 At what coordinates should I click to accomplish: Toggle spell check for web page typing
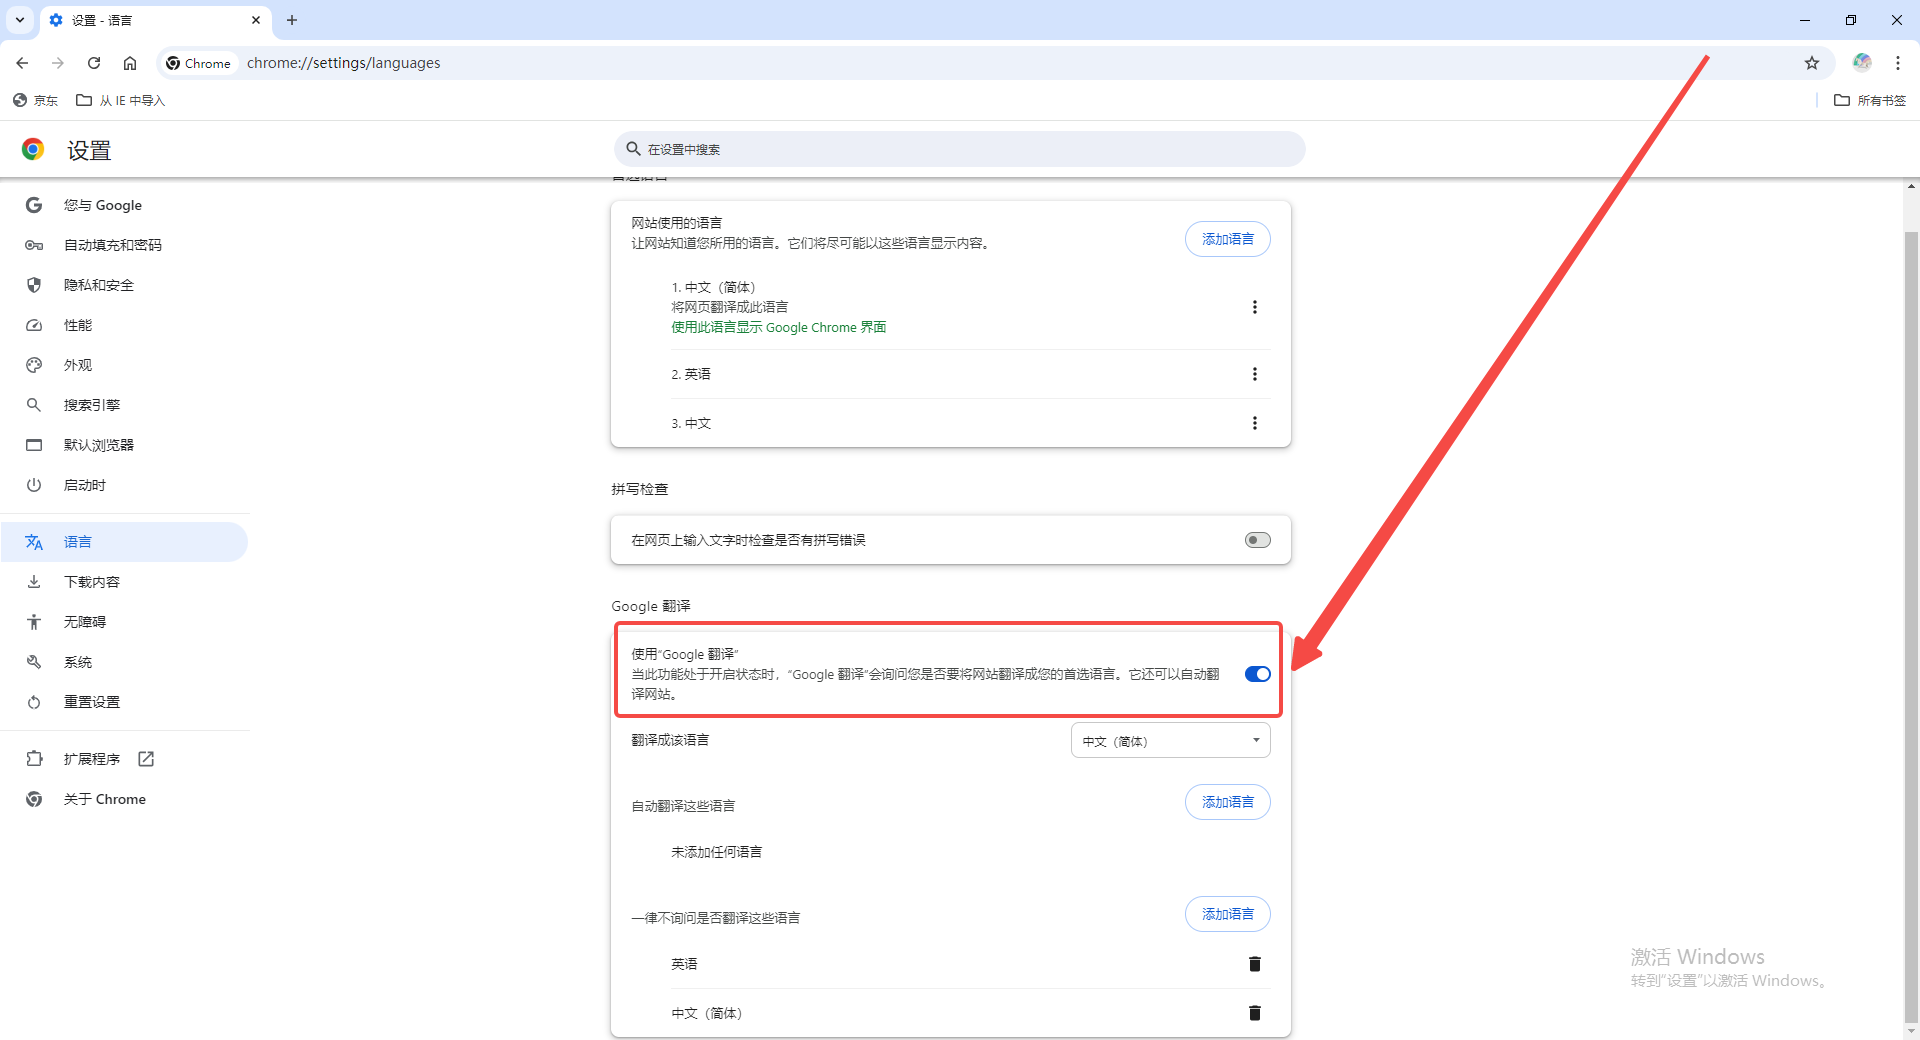[x=1258, y=540]
